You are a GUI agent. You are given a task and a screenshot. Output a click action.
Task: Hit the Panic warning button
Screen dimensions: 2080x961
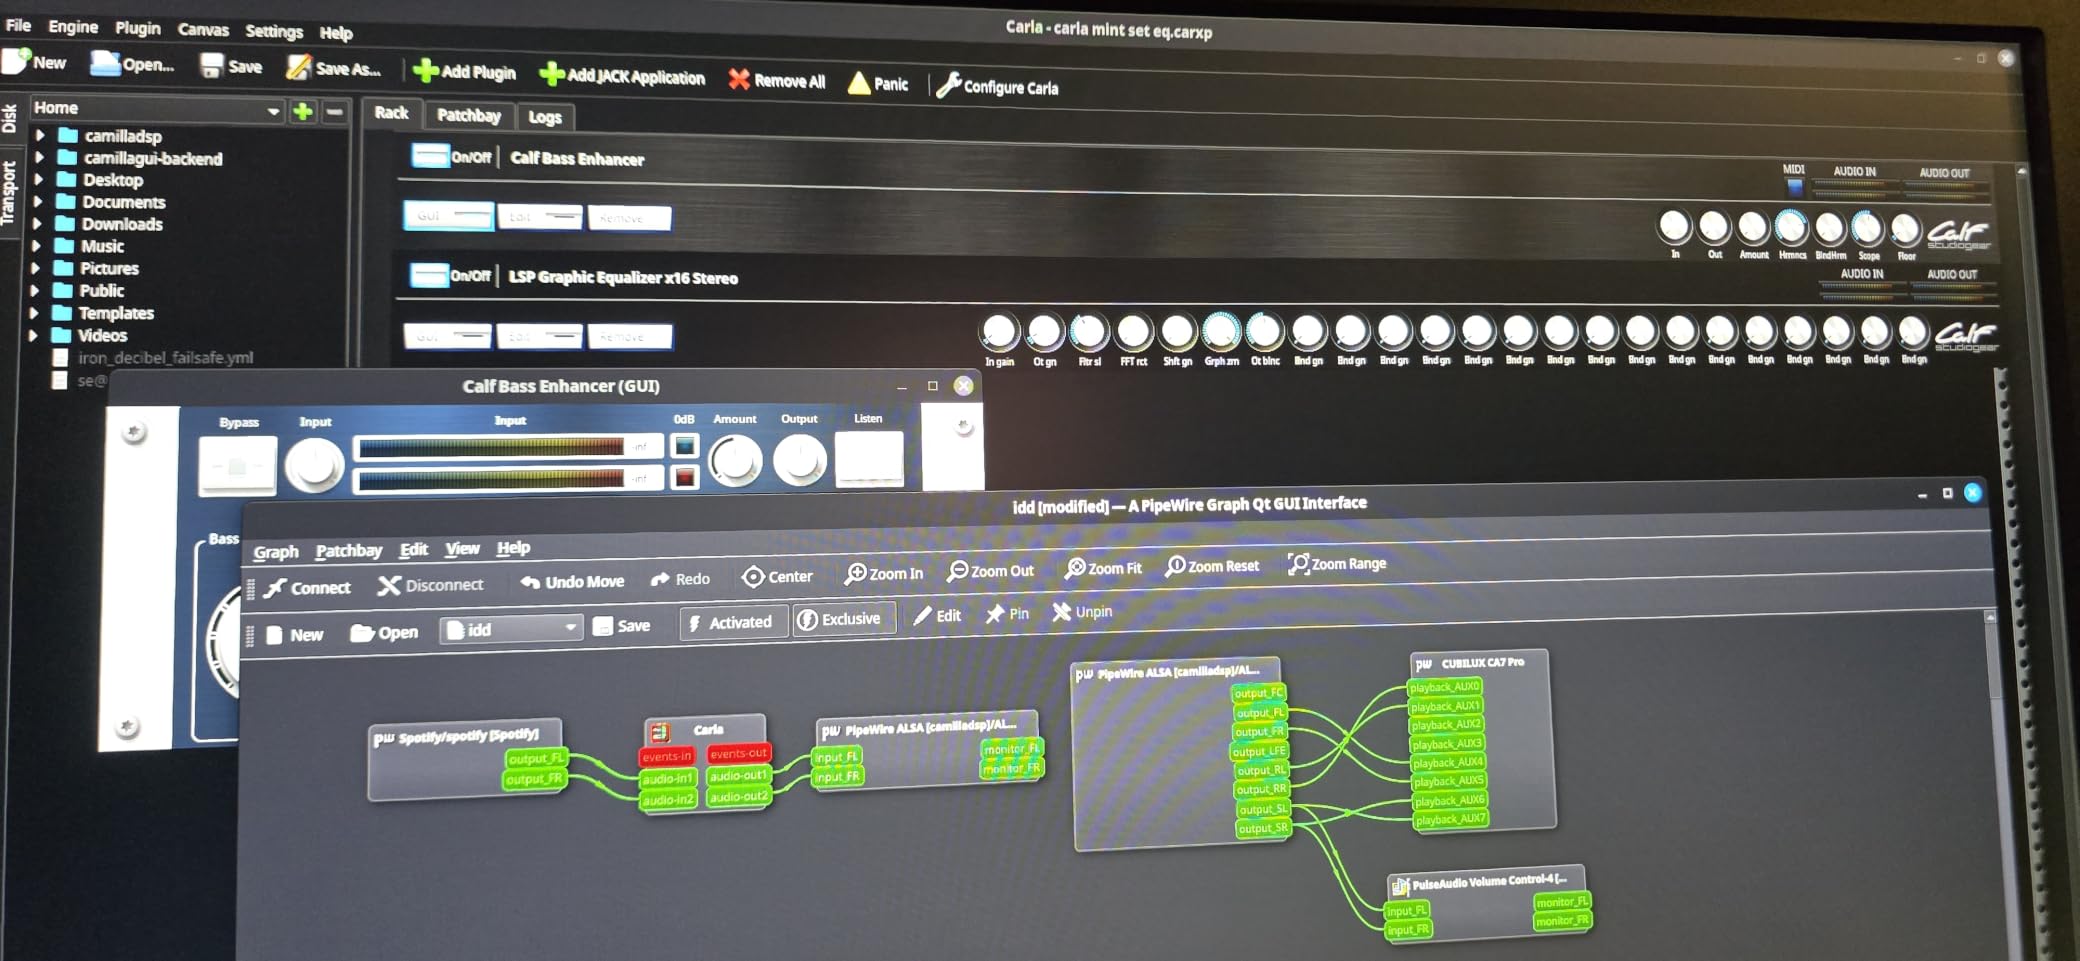(x=878, y=83)
